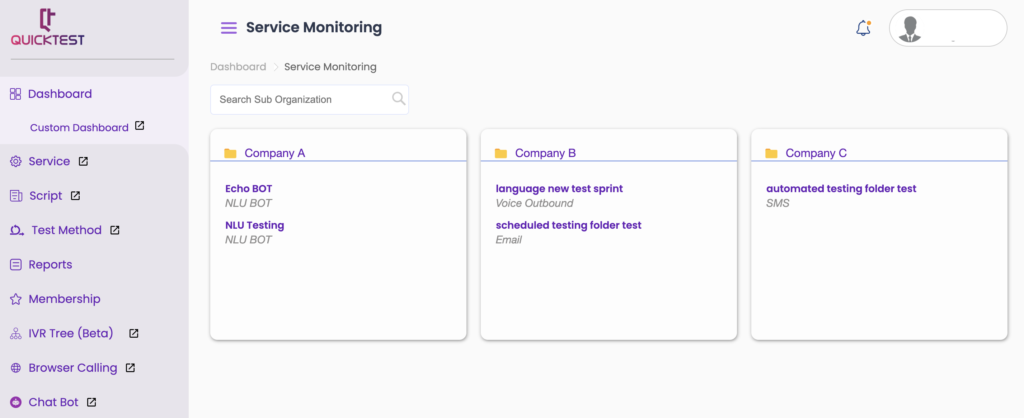Go to Reports in sidebar
The image size is (1024, 418).
pos(50,265)
